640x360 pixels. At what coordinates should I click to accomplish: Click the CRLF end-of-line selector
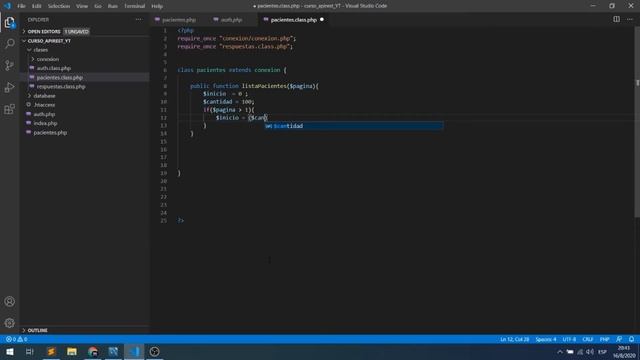click(587, 339)
